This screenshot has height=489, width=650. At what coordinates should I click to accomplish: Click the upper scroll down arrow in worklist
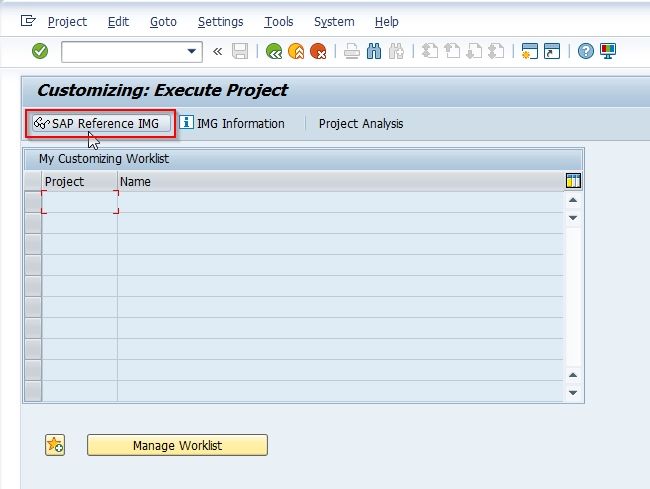coord(573,218)
